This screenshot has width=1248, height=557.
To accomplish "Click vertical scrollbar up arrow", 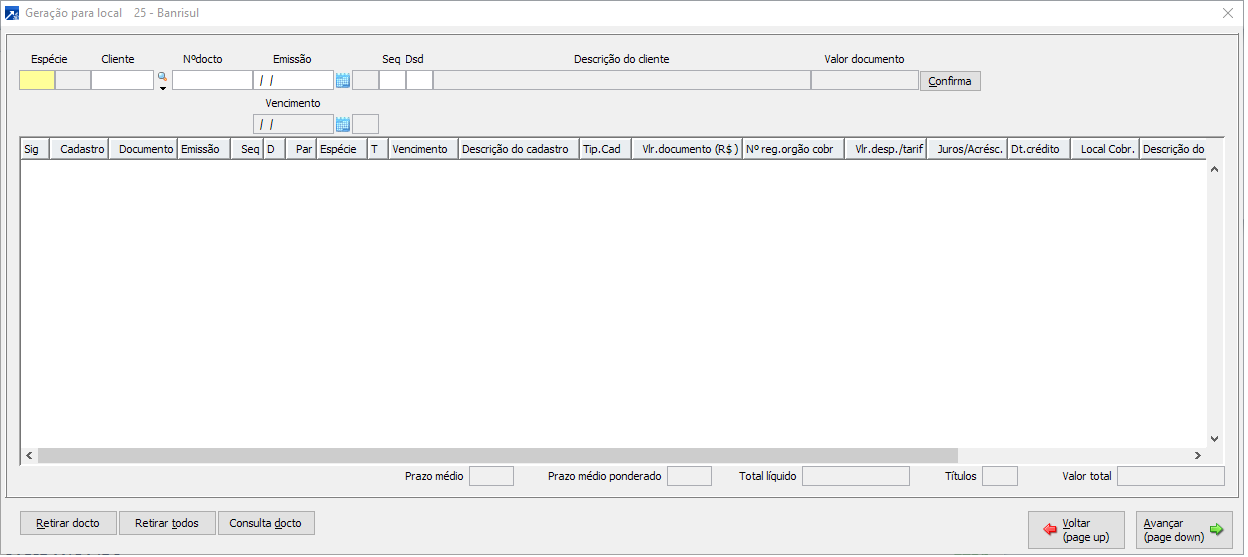I will 1215,169.
